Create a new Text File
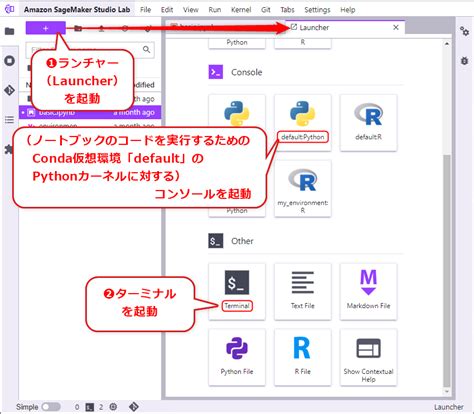Image resolution: width=474 pixels, height=414 pixels. [x=302, y=292]
